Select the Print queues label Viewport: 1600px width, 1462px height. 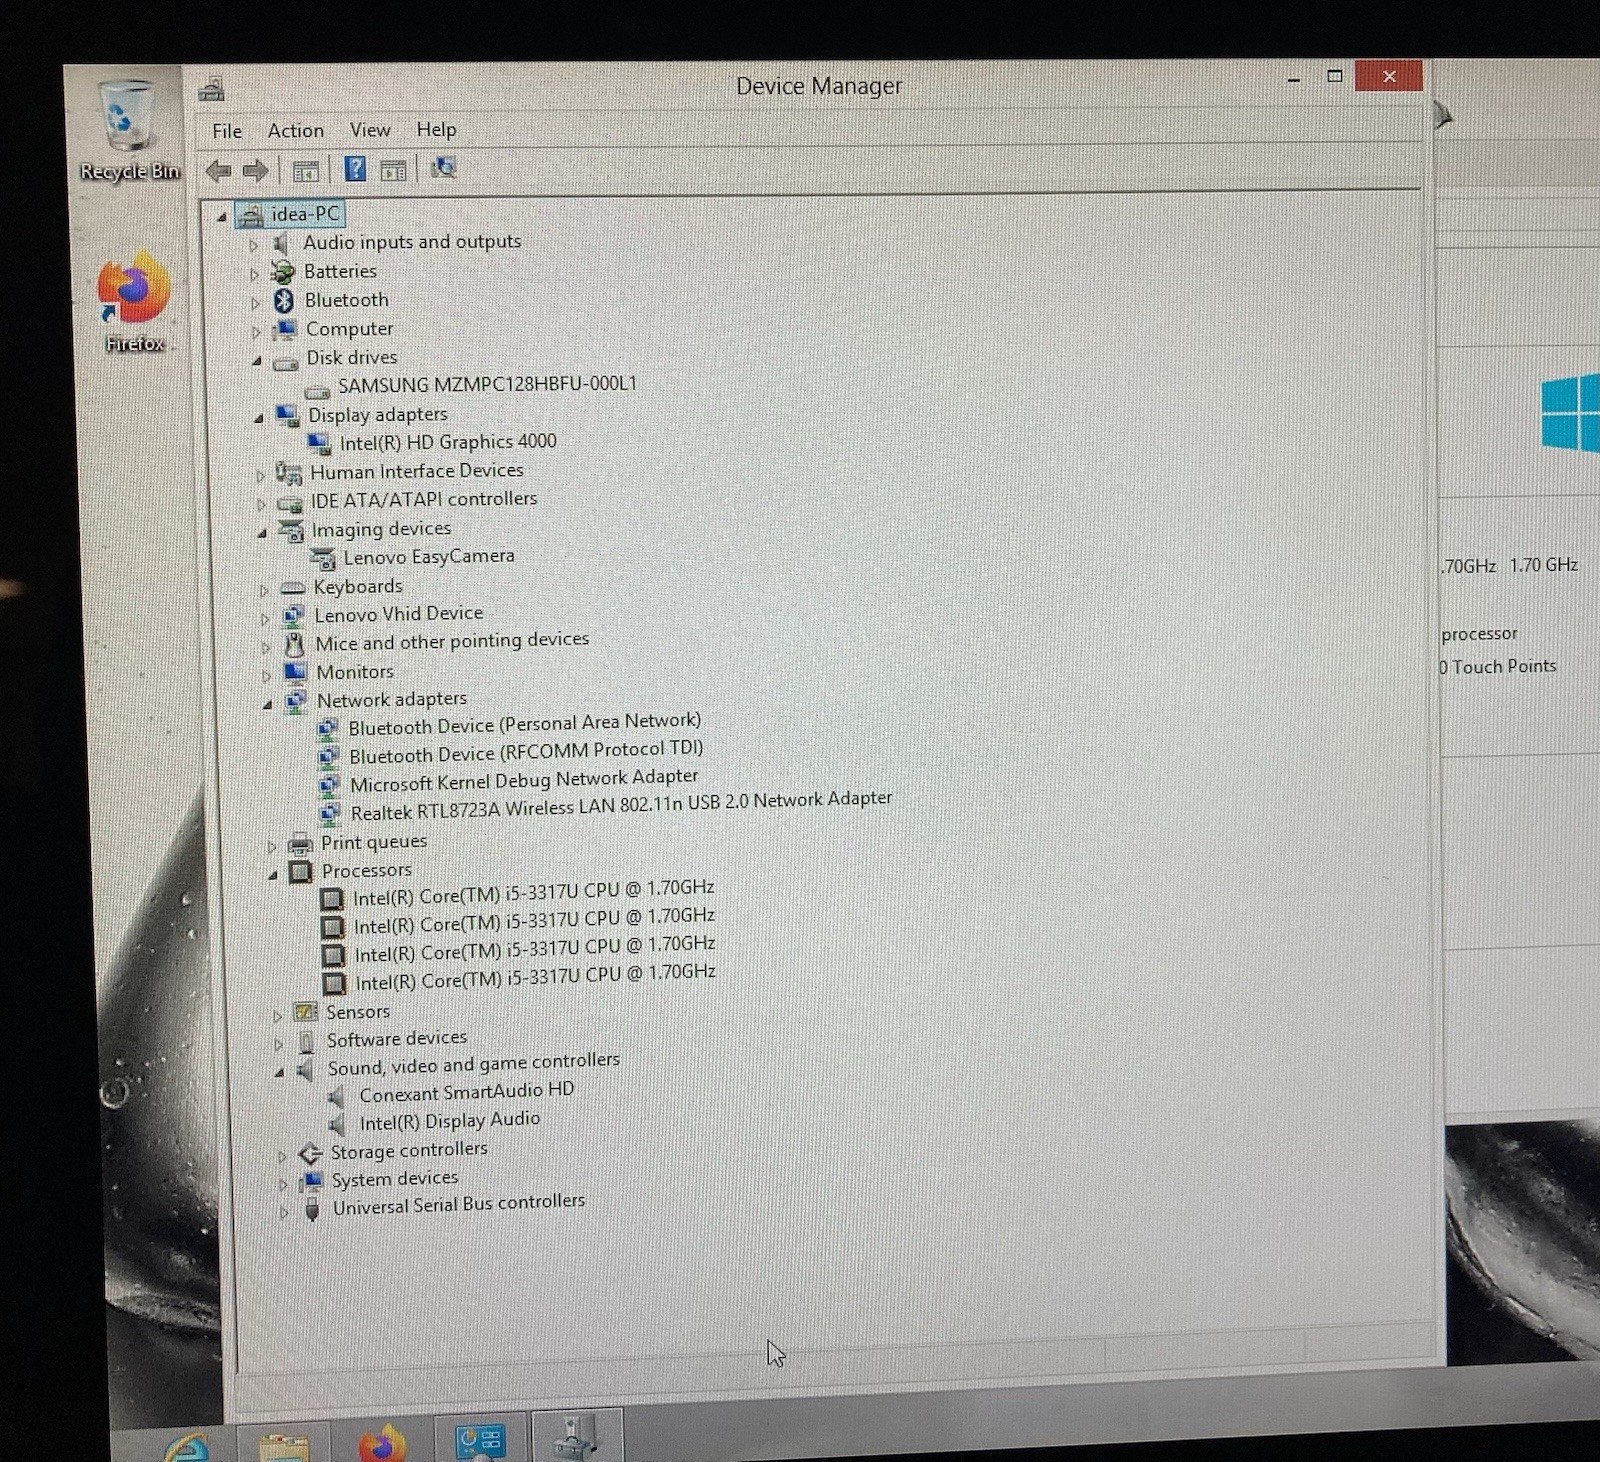(374, 843)
